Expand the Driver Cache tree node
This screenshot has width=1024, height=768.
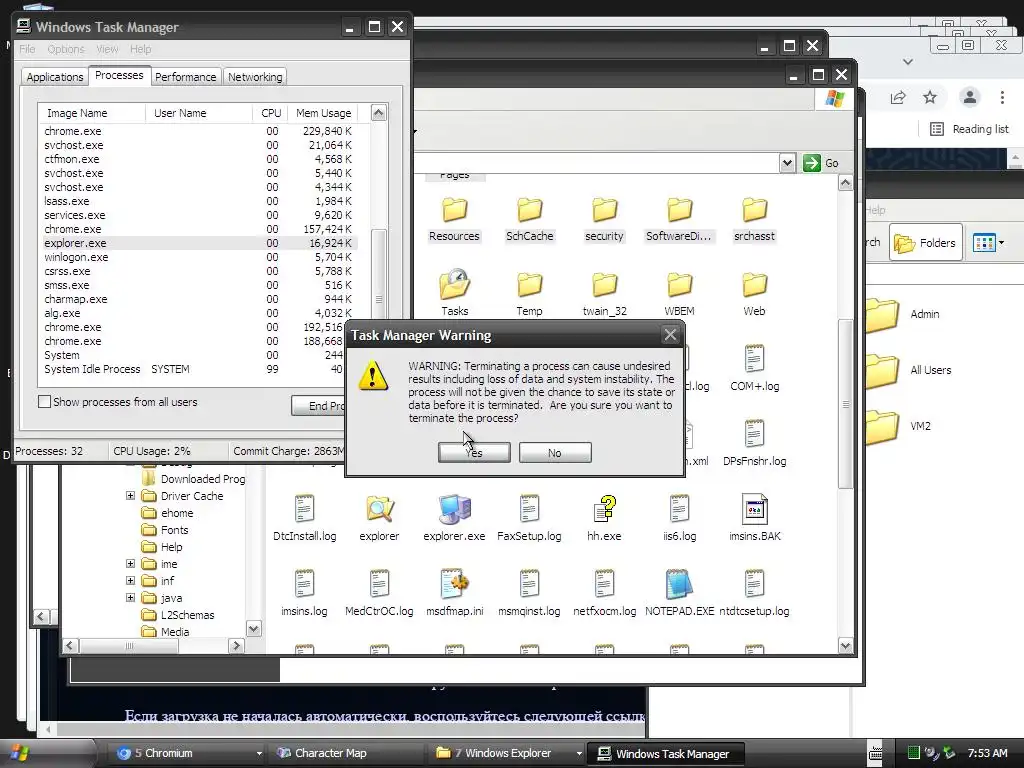click(130, 496)
